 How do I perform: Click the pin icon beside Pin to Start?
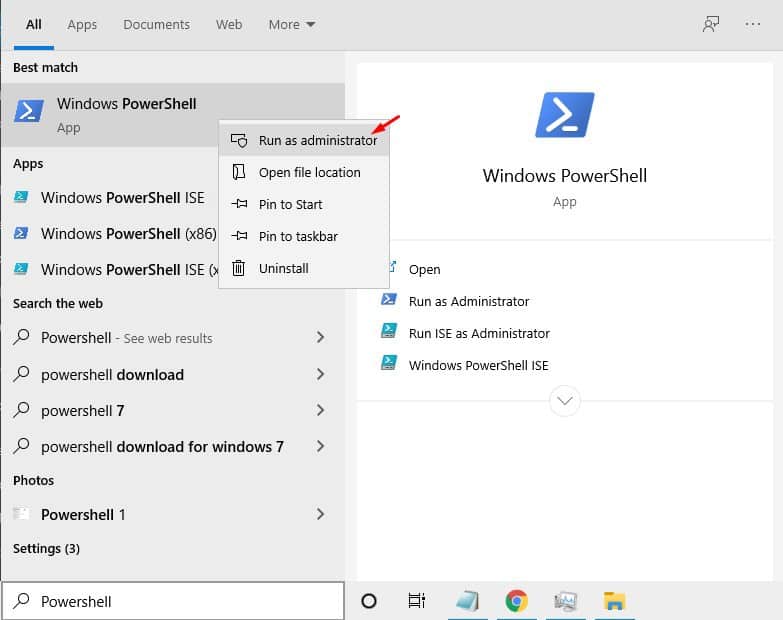pyautogui.click(x=239, y=204)
